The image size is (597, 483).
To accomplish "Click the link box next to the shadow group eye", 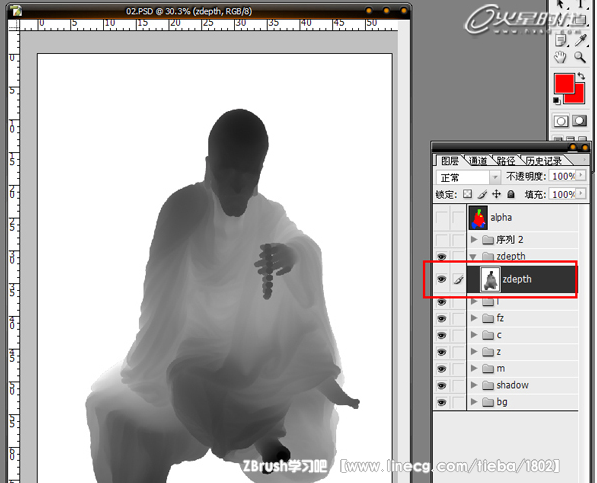I will click(x=458, y=385).
